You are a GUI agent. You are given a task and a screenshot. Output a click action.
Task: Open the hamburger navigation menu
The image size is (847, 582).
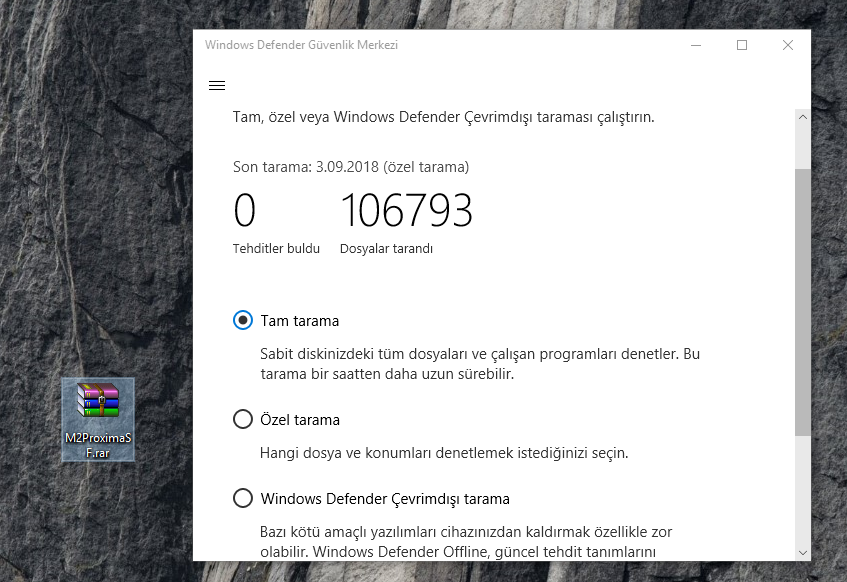pos(217,85)
